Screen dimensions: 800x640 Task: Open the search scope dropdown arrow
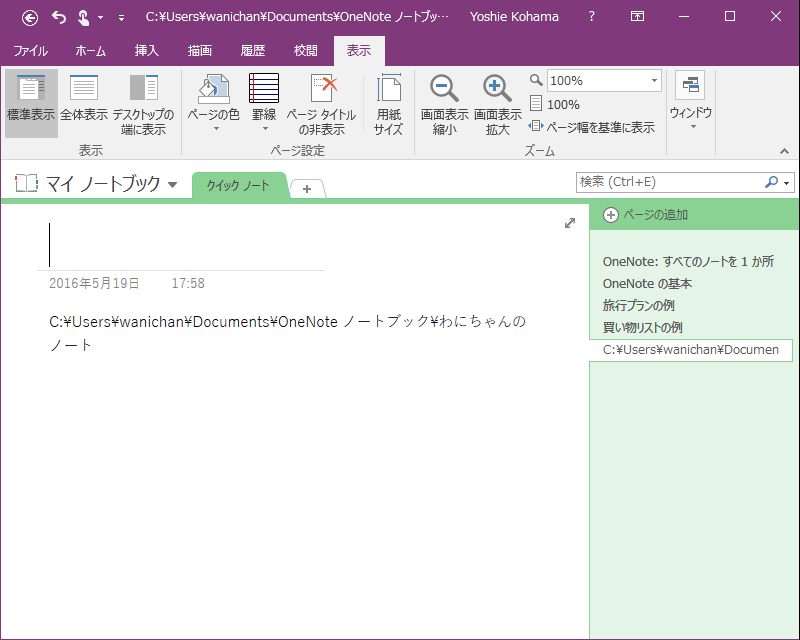coord(787,183)
